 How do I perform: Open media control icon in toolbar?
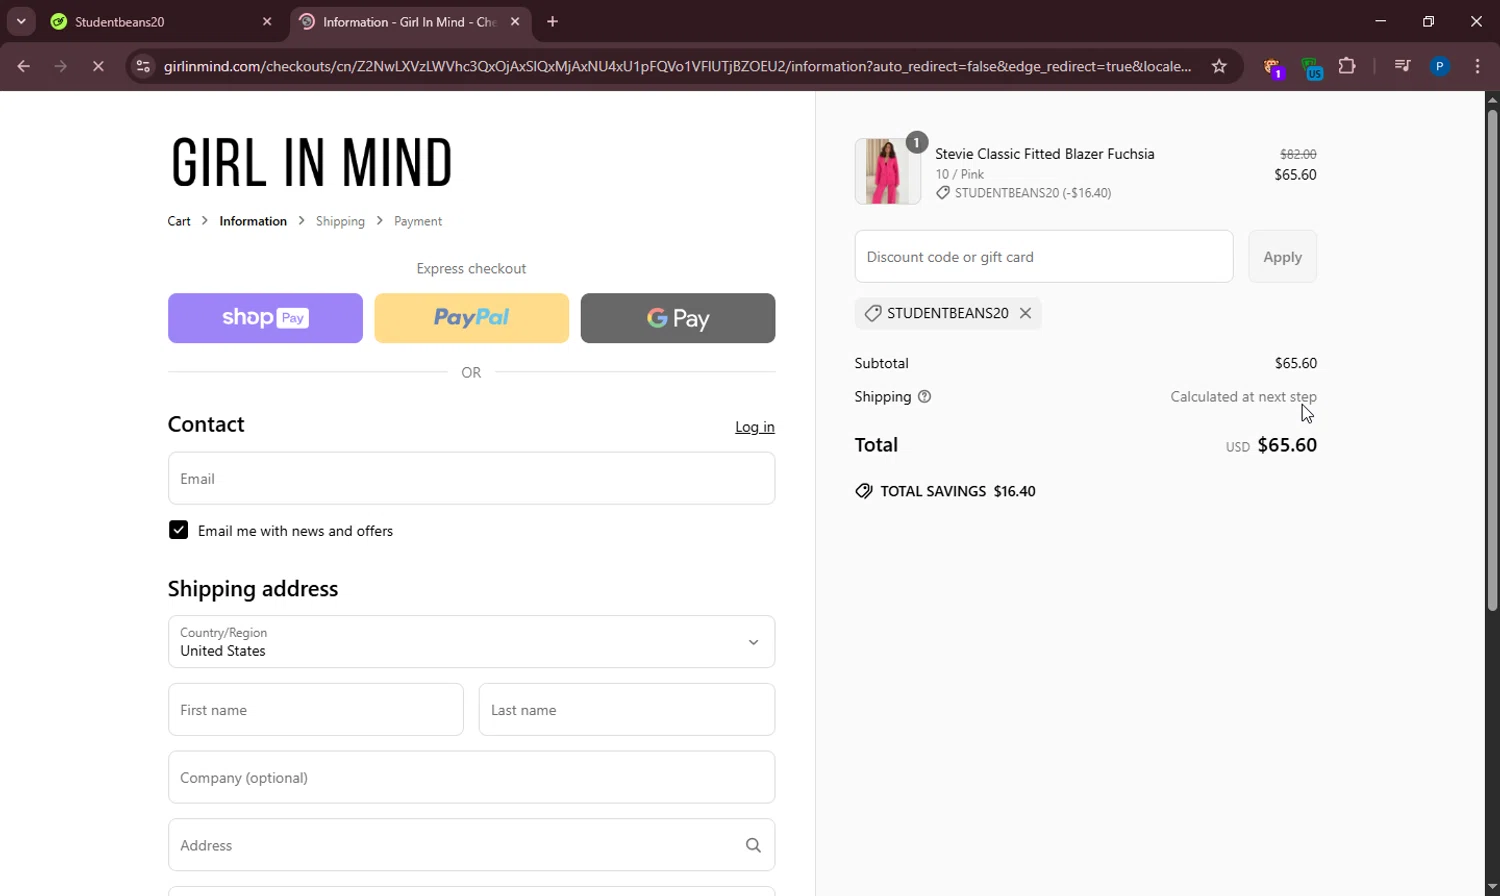pos(1402,66)
